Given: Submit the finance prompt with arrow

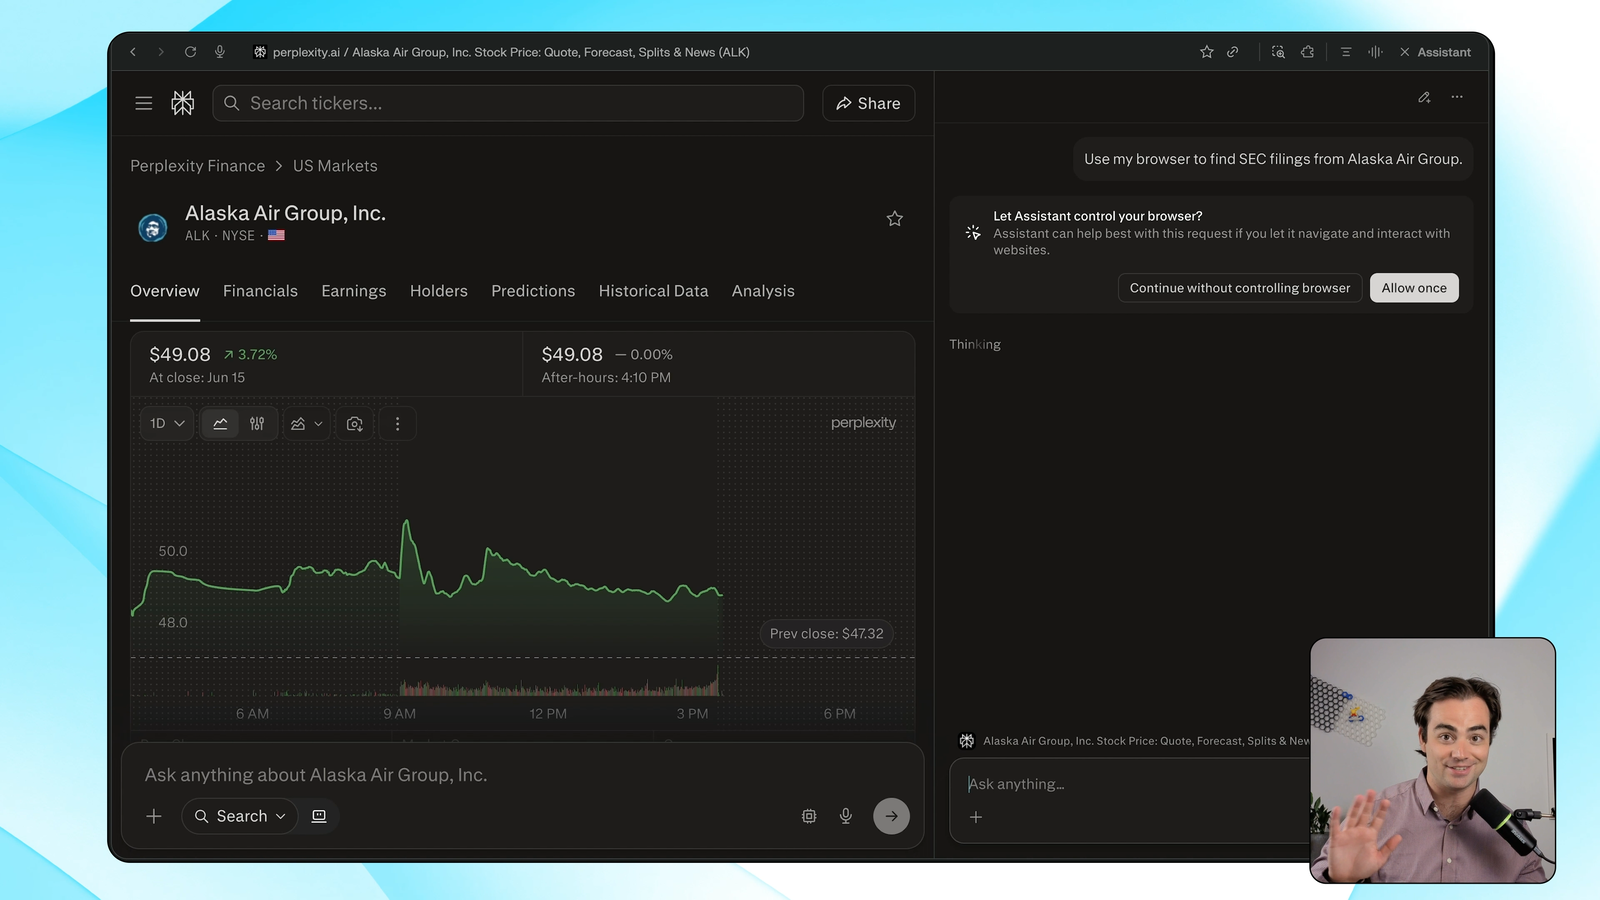Looking at the screenshot, I should [892, 816].
